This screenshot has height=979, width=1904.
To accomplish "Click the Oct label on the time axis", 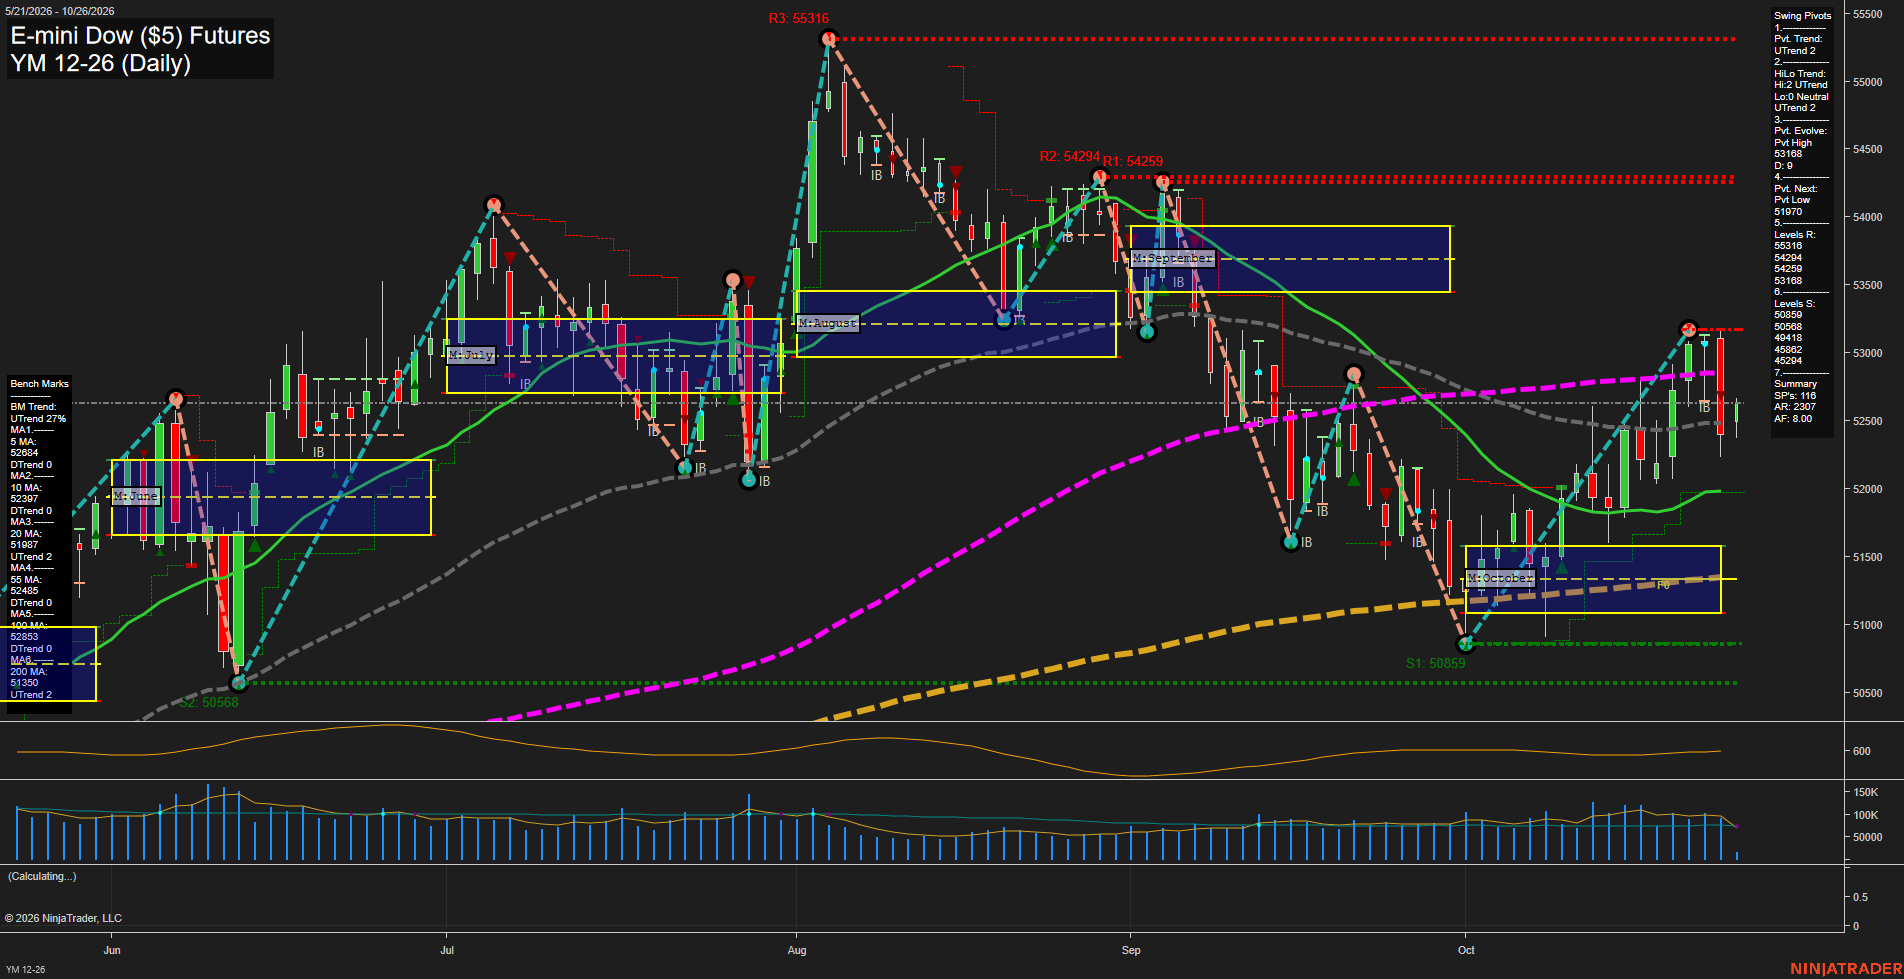I will click(1466, 950).
